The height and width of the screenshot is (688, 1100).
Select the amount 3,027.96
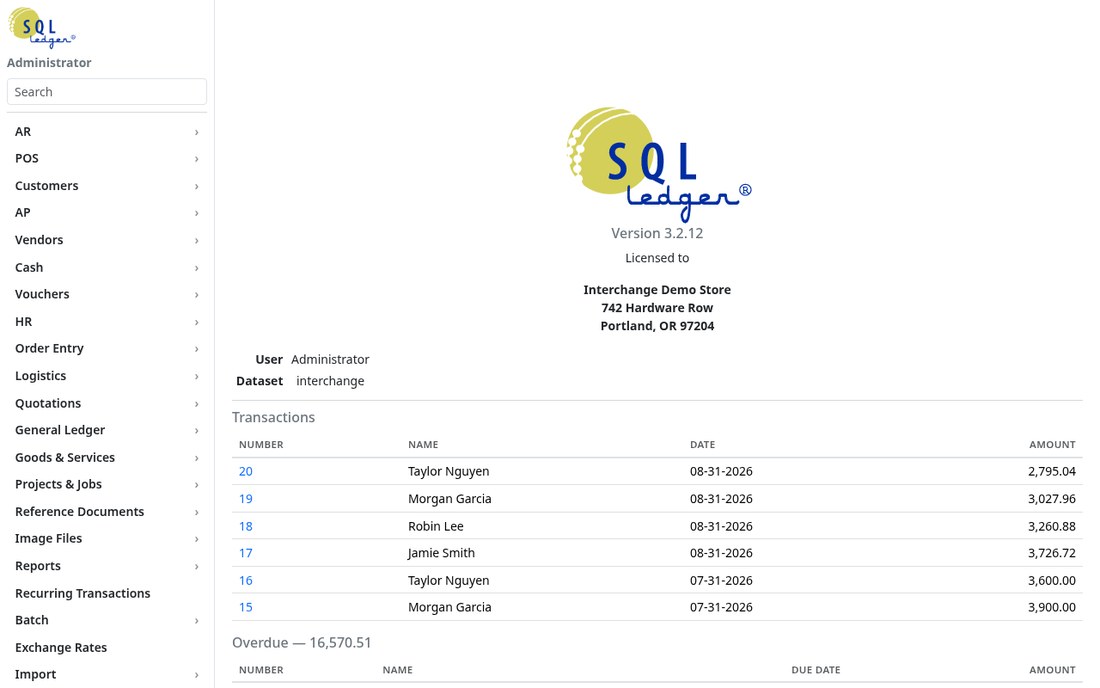1052,499
